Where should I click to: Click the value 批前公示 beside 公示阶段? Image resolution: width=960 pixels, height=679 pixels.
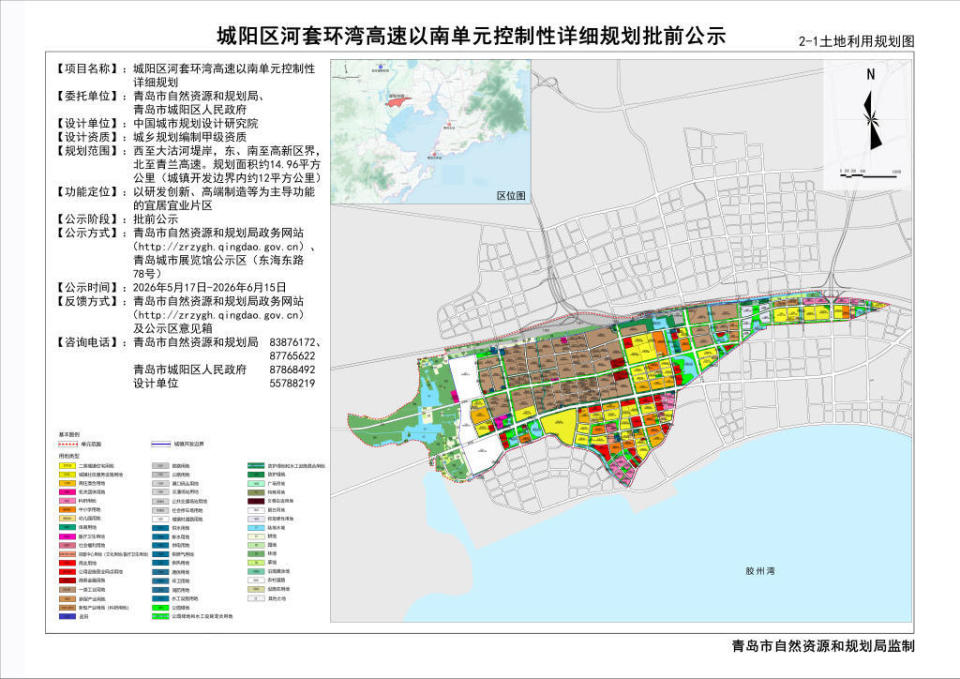tap(156, 219)
